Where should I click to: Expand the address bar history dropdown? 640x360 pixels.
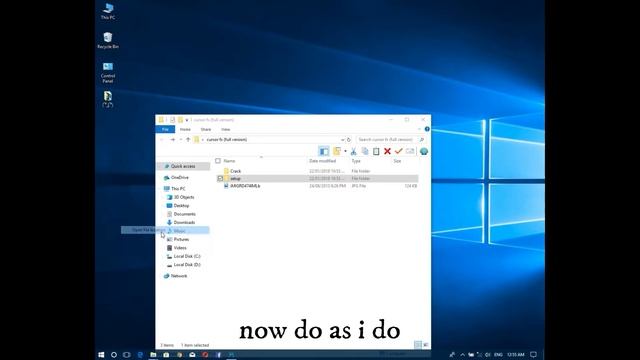click(342, 140)
